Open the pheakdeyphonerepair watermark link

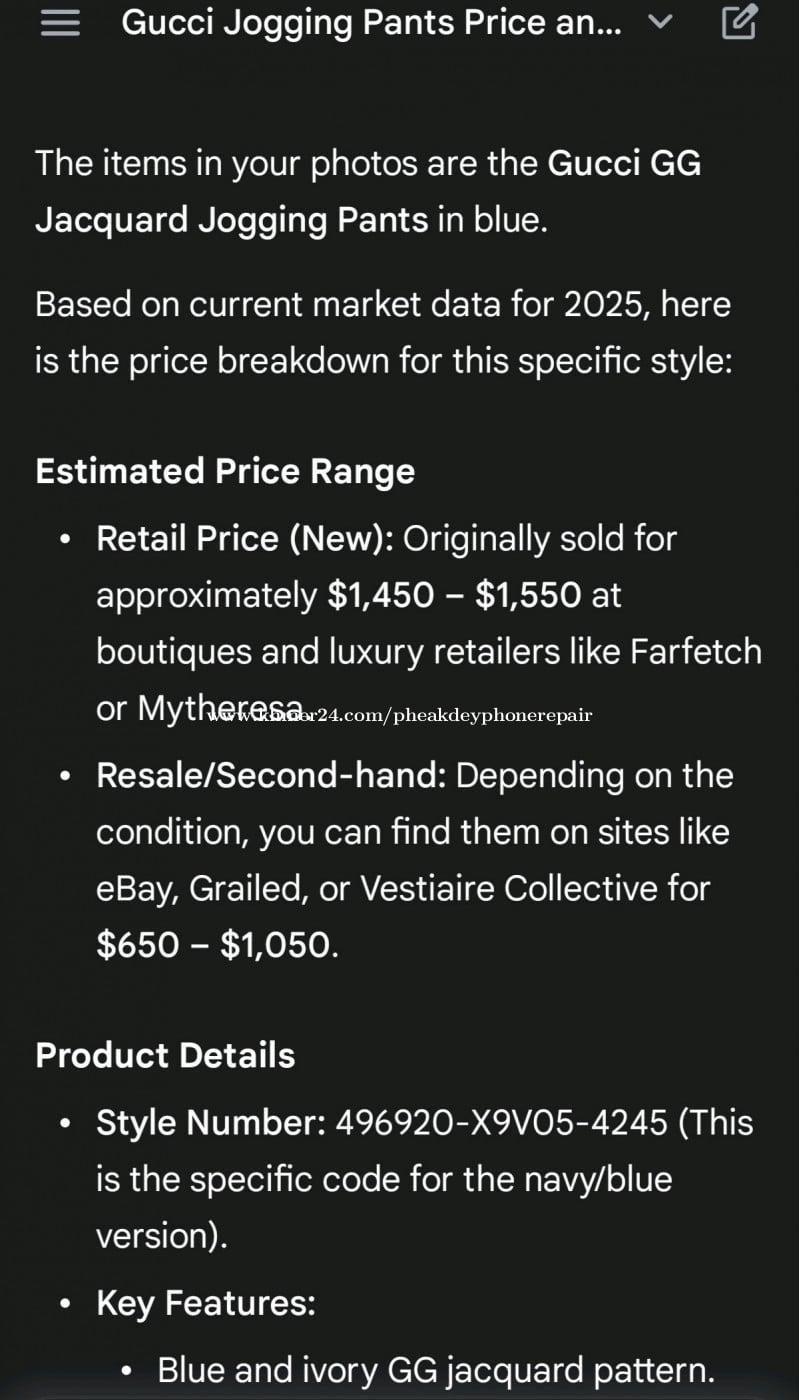[400, 715]
